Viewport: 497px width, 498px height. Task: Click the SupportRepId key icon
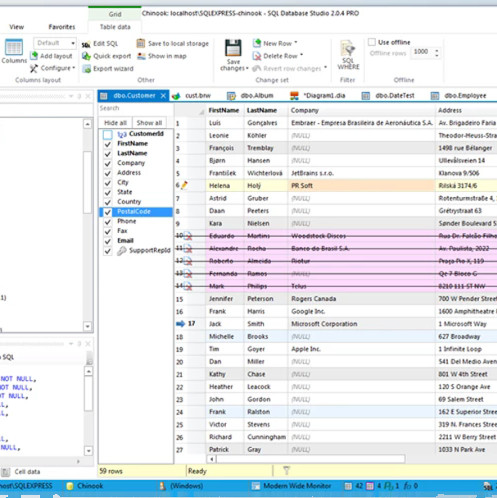click(122, 250)
